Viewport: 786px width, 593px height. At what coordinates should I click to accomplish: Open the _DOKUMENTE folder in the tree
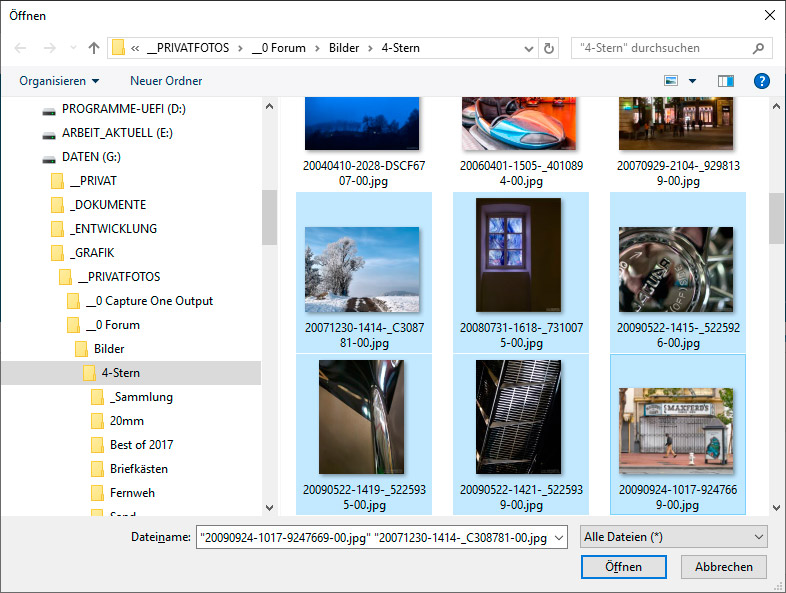(108, 205)
